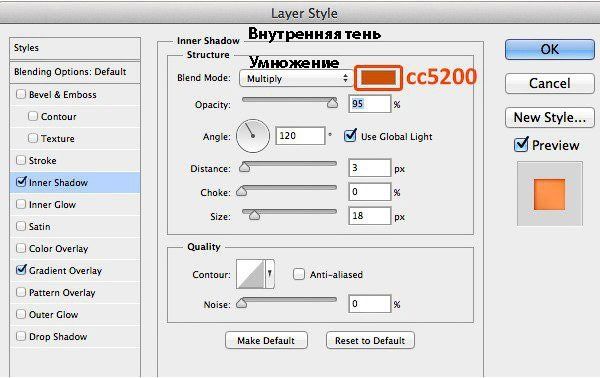Image resolution: width=600 pixels, height=378 pixels.
Task: Enable the Texture checkbox
Action: coord(33,138)
